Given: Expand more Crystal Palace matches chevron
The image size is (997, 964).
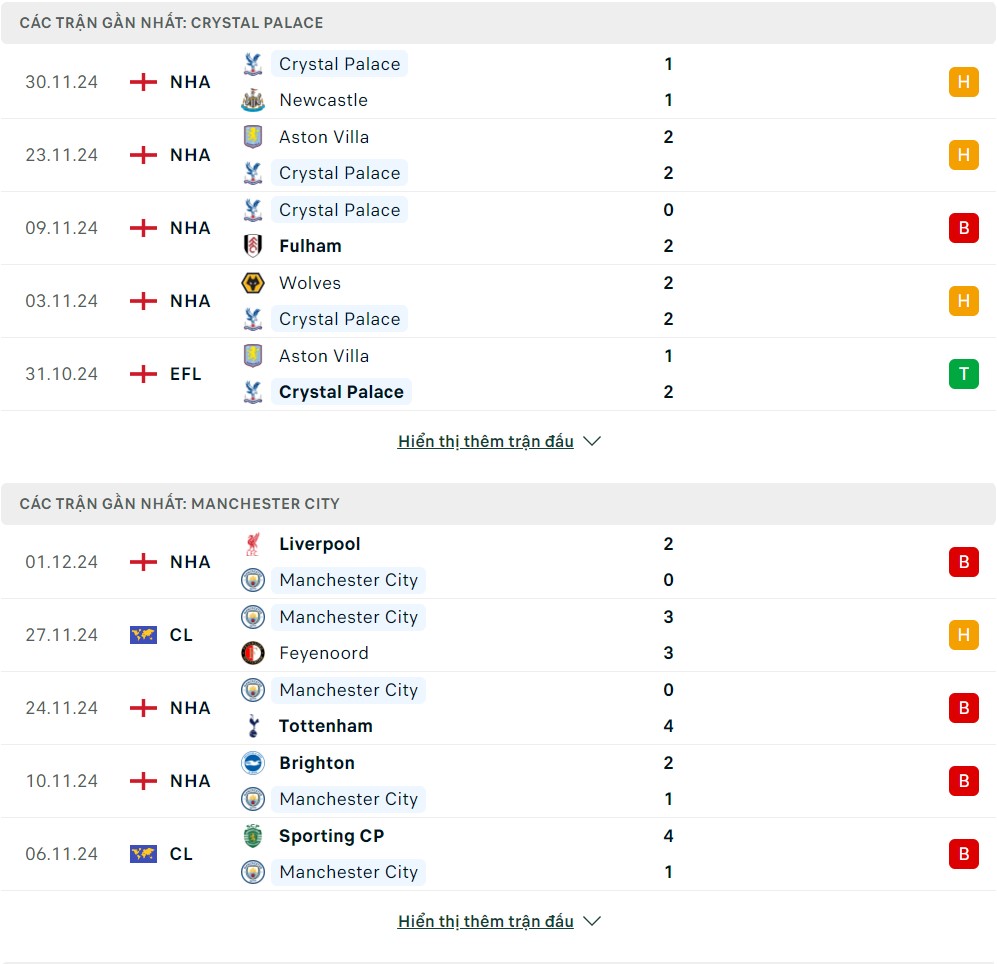Looking at the screenshot, I should (x=592, y=441).
